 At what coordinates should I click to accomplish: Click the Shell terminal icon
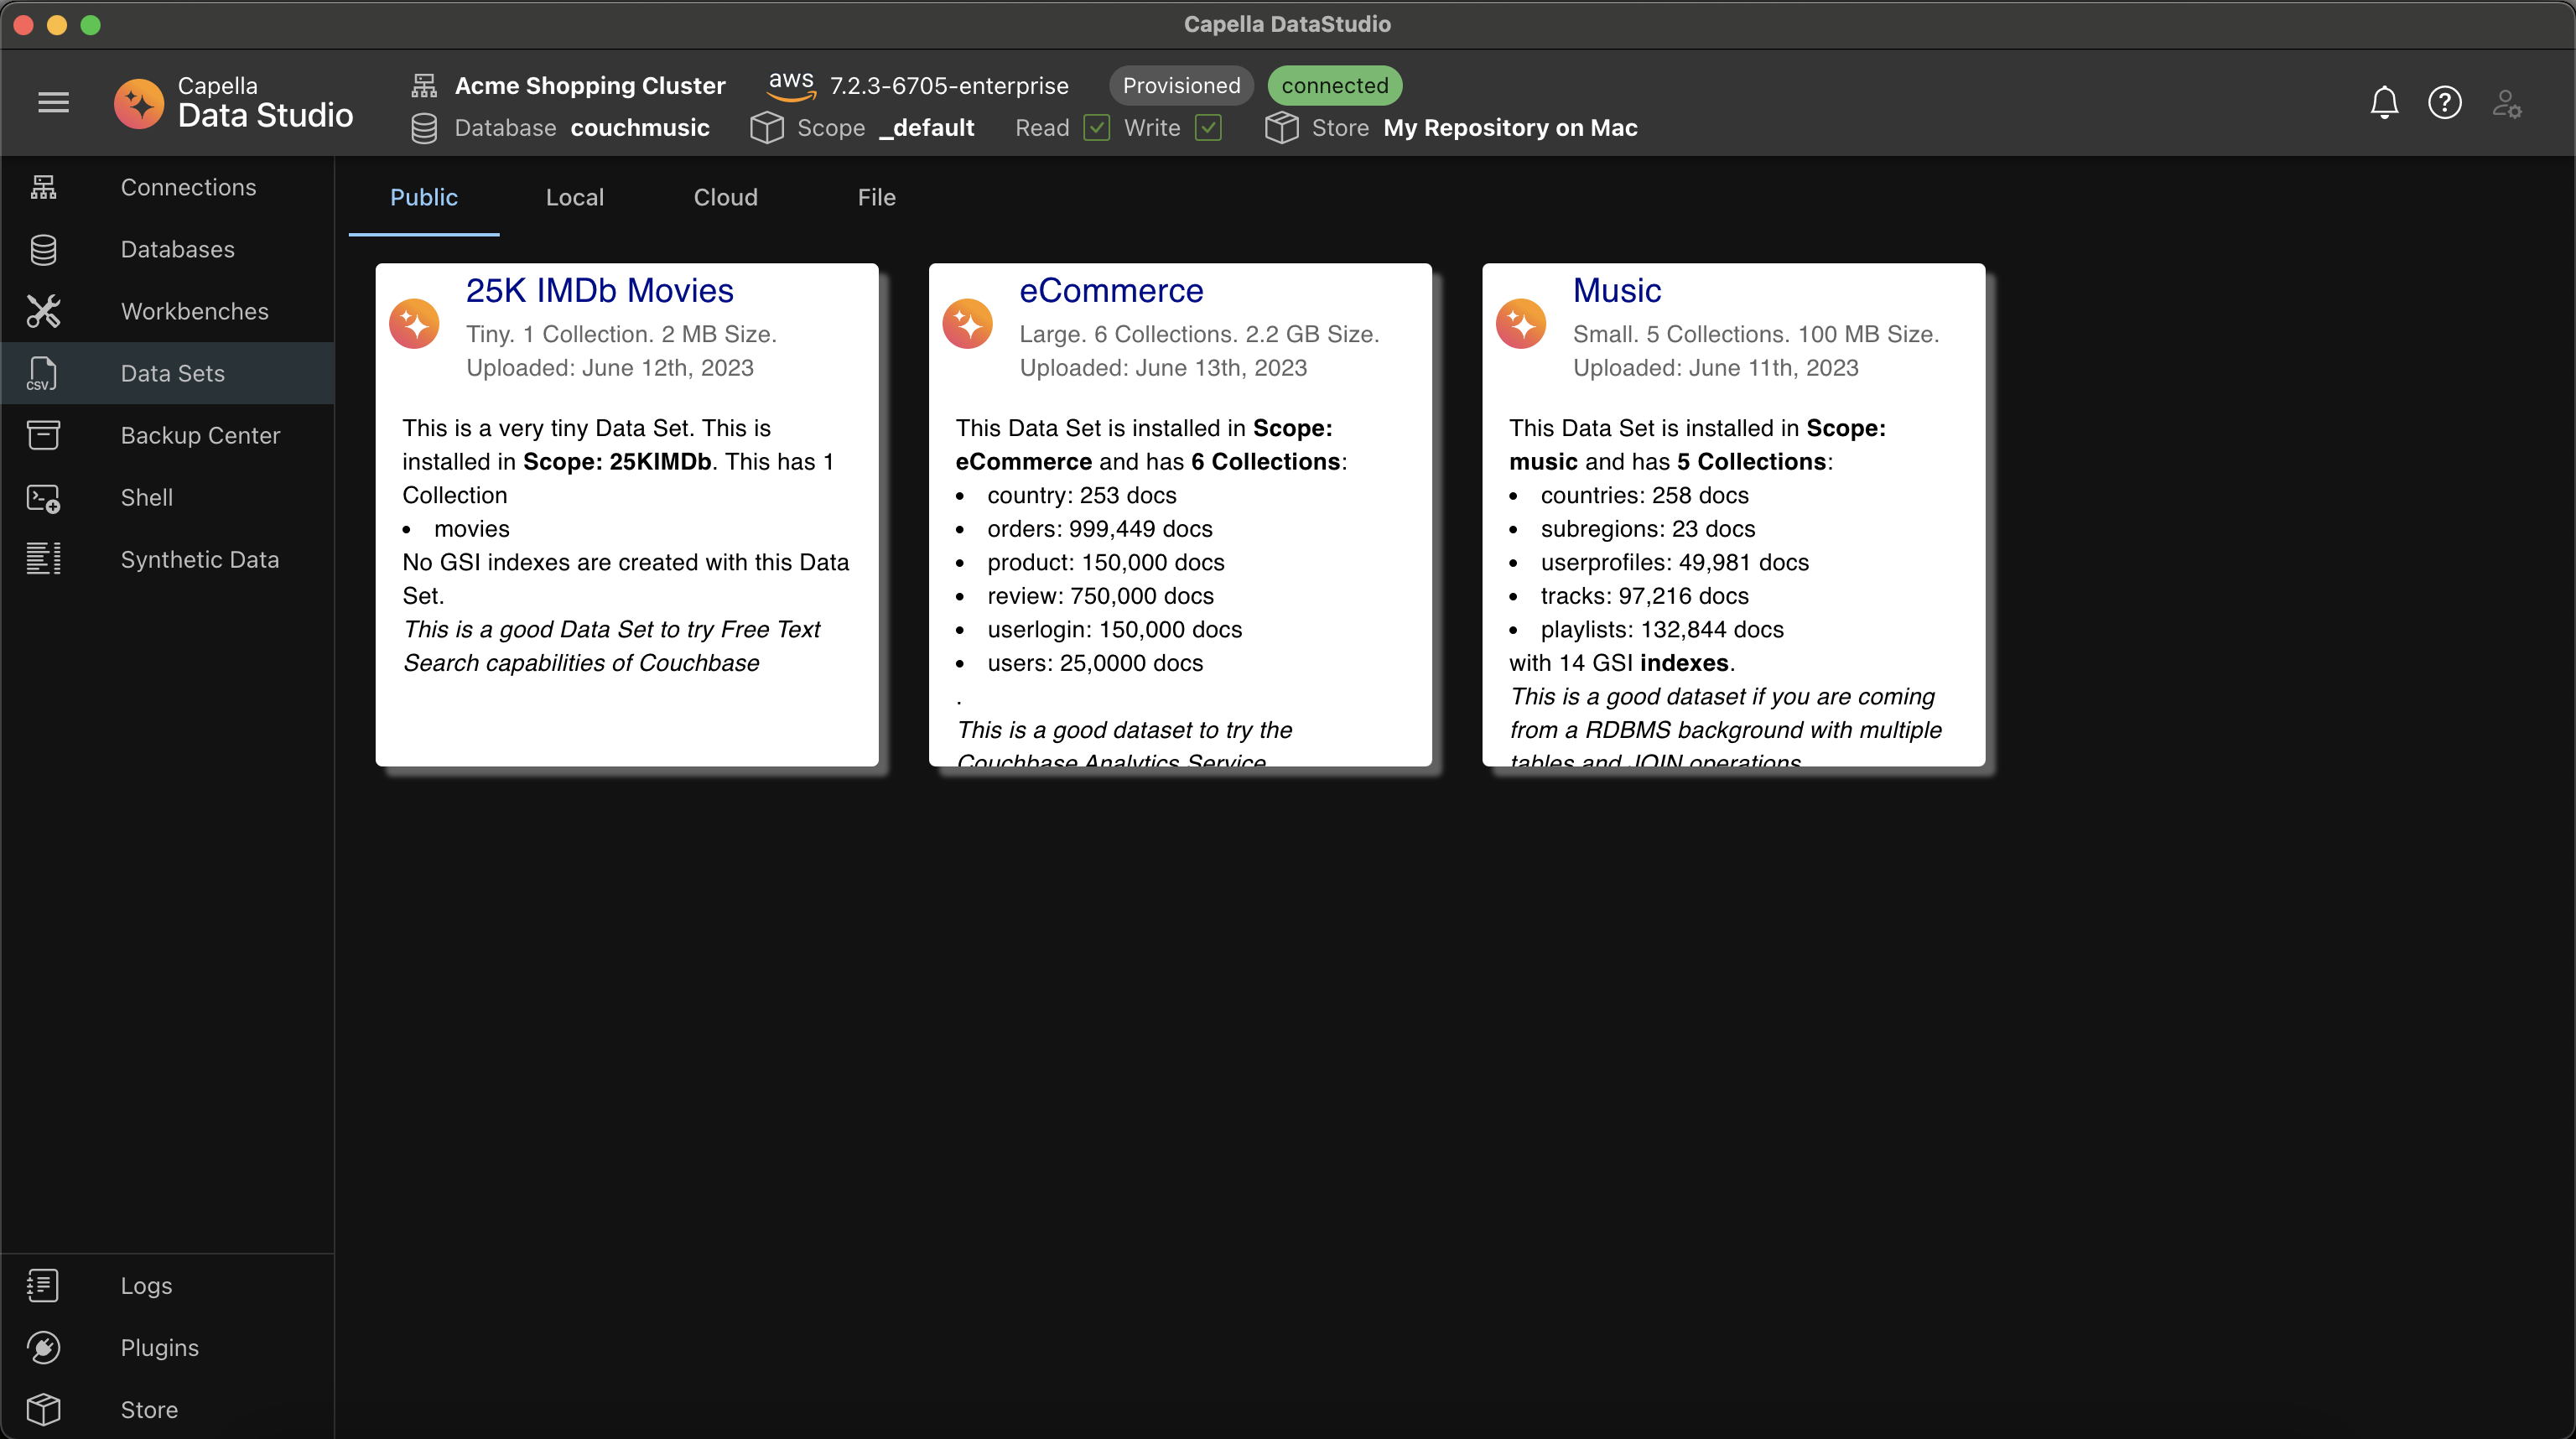pos(43,497)
